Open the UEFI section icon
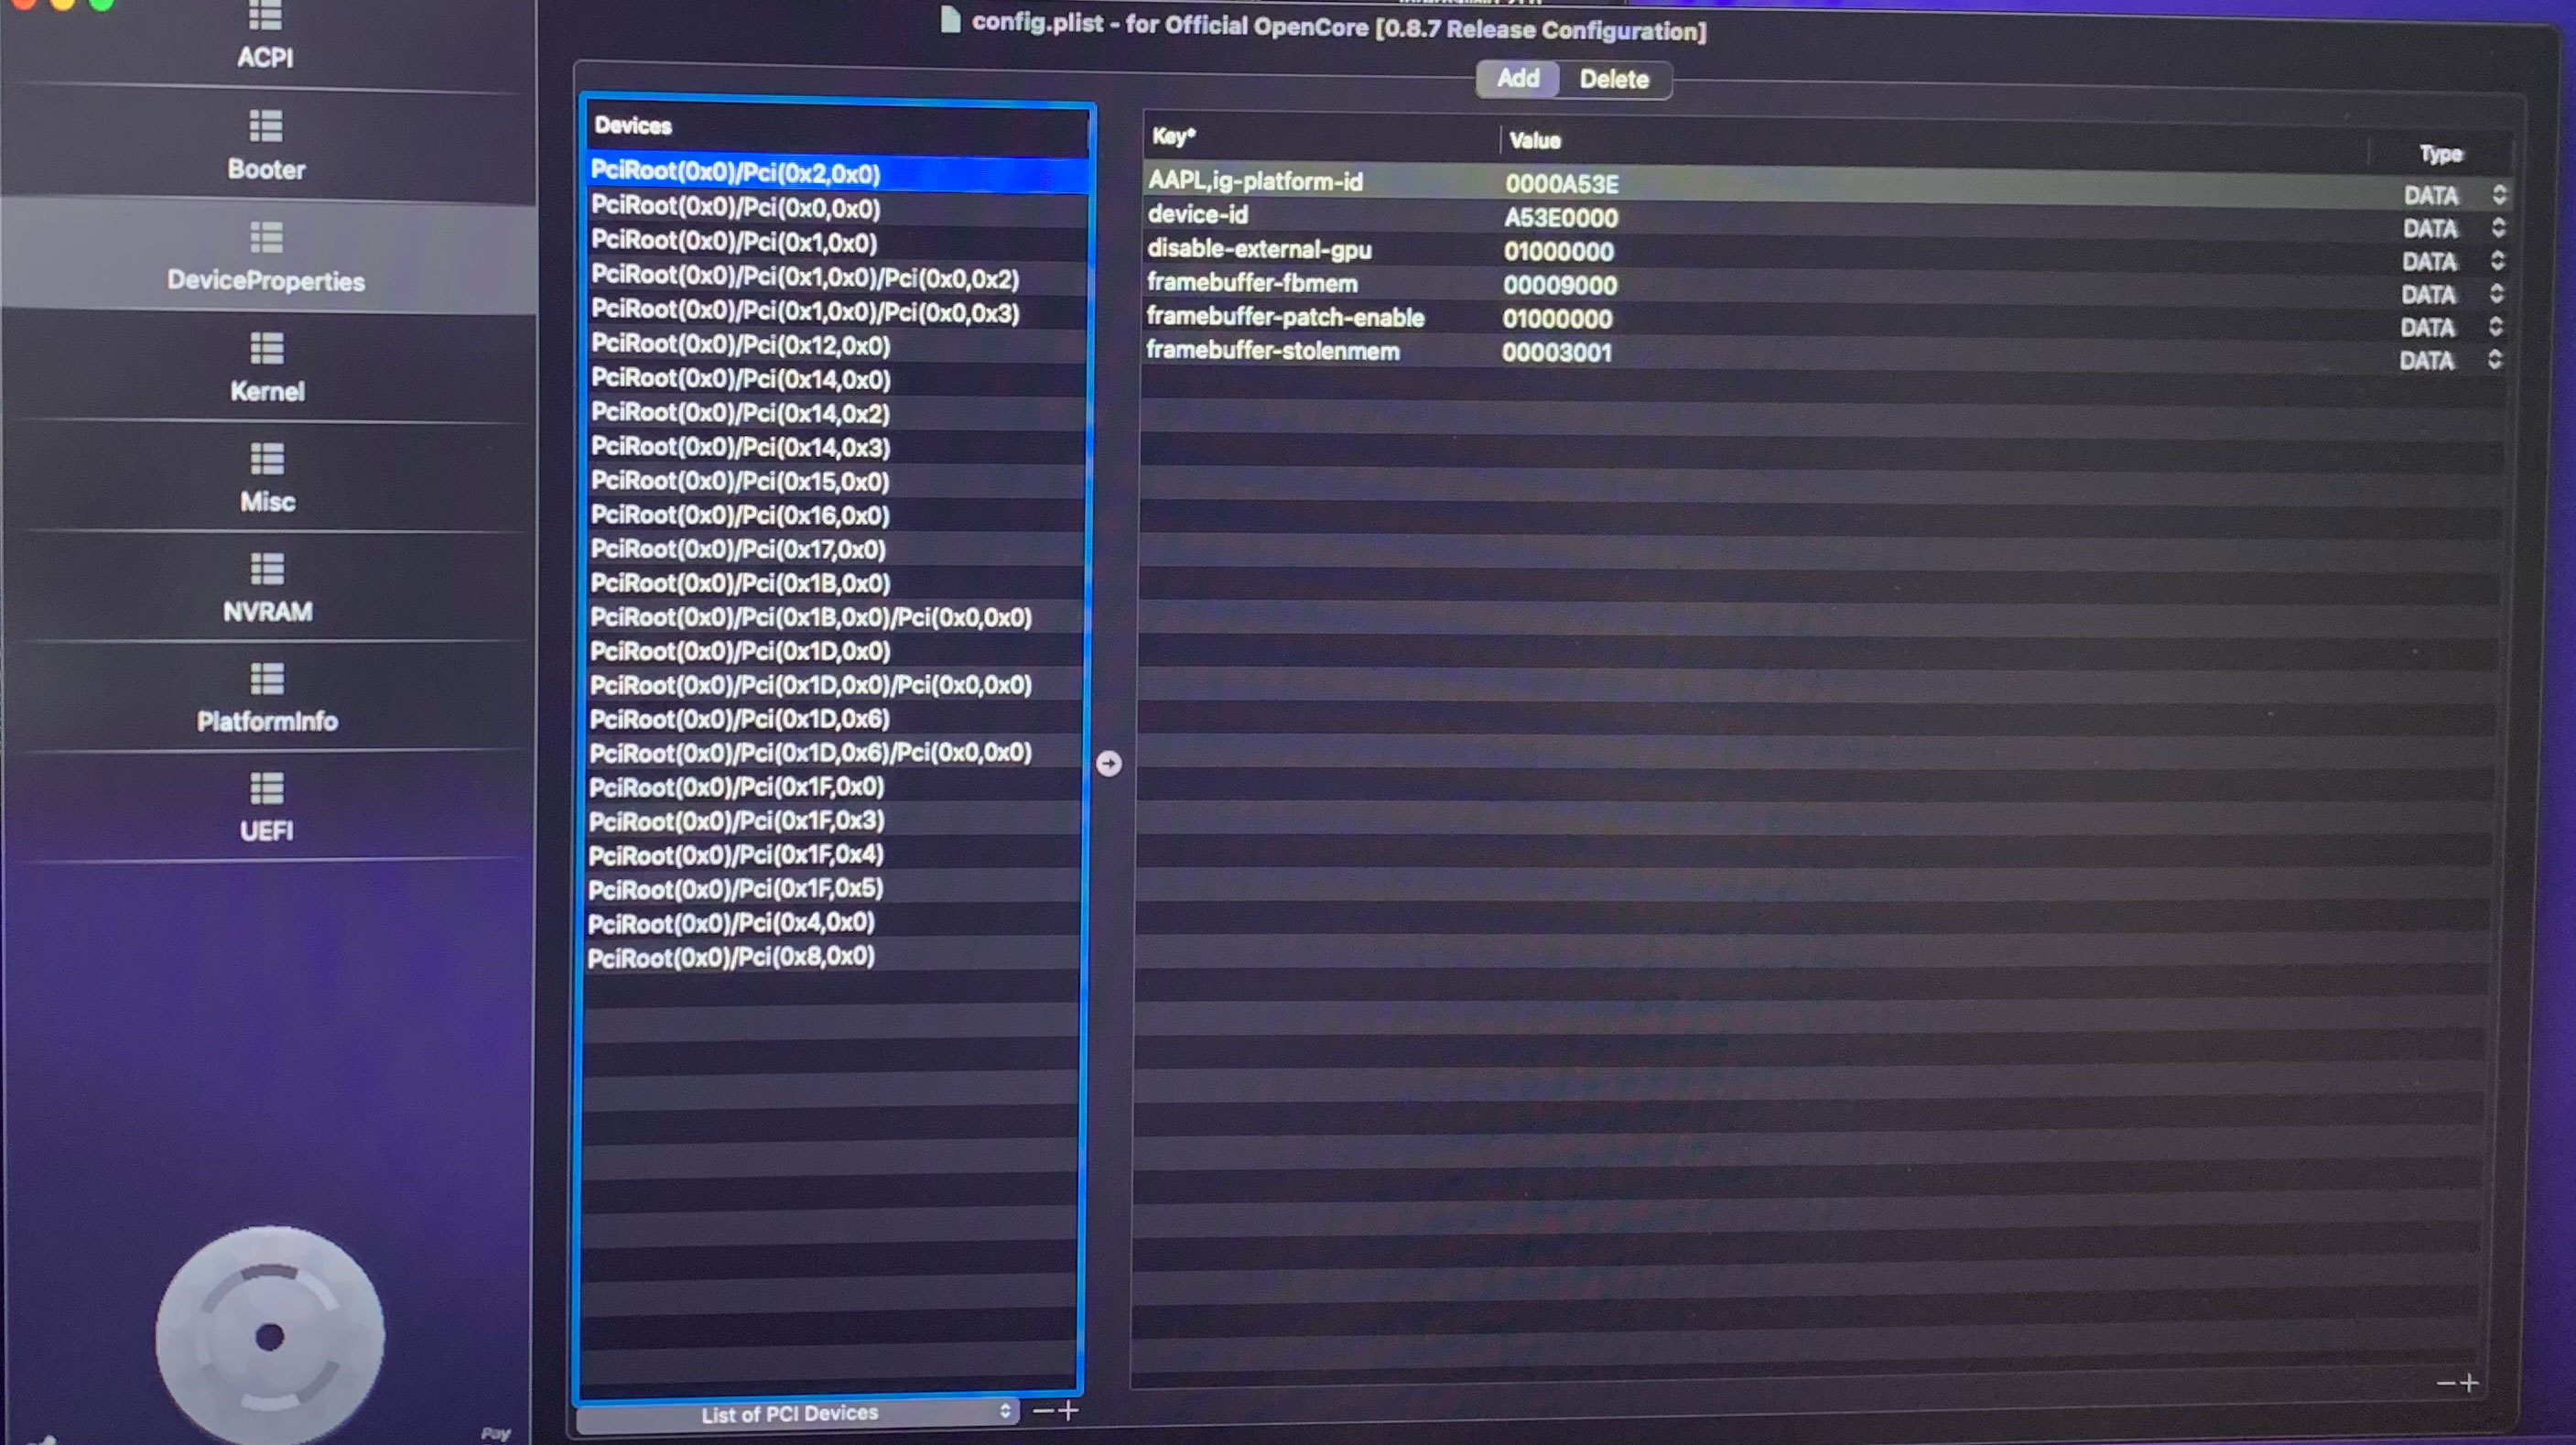Image resolution: width=2576 pixels, height=1445 pixels. coord(266,789)
